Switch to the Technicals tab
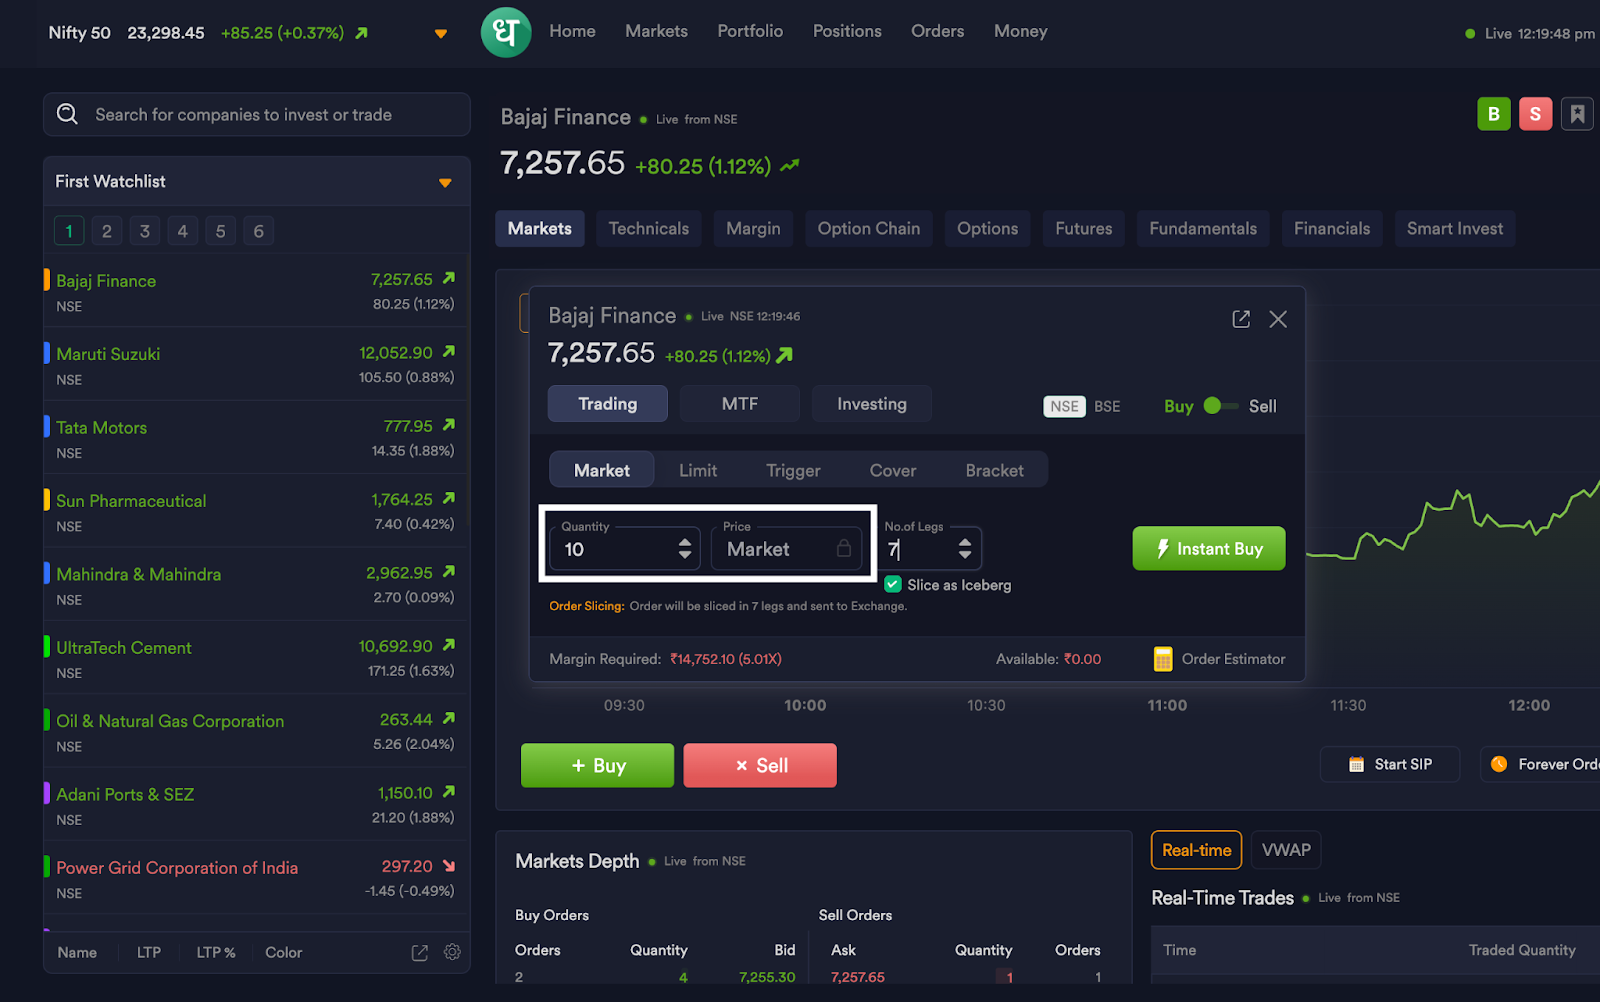 (649, 228)
